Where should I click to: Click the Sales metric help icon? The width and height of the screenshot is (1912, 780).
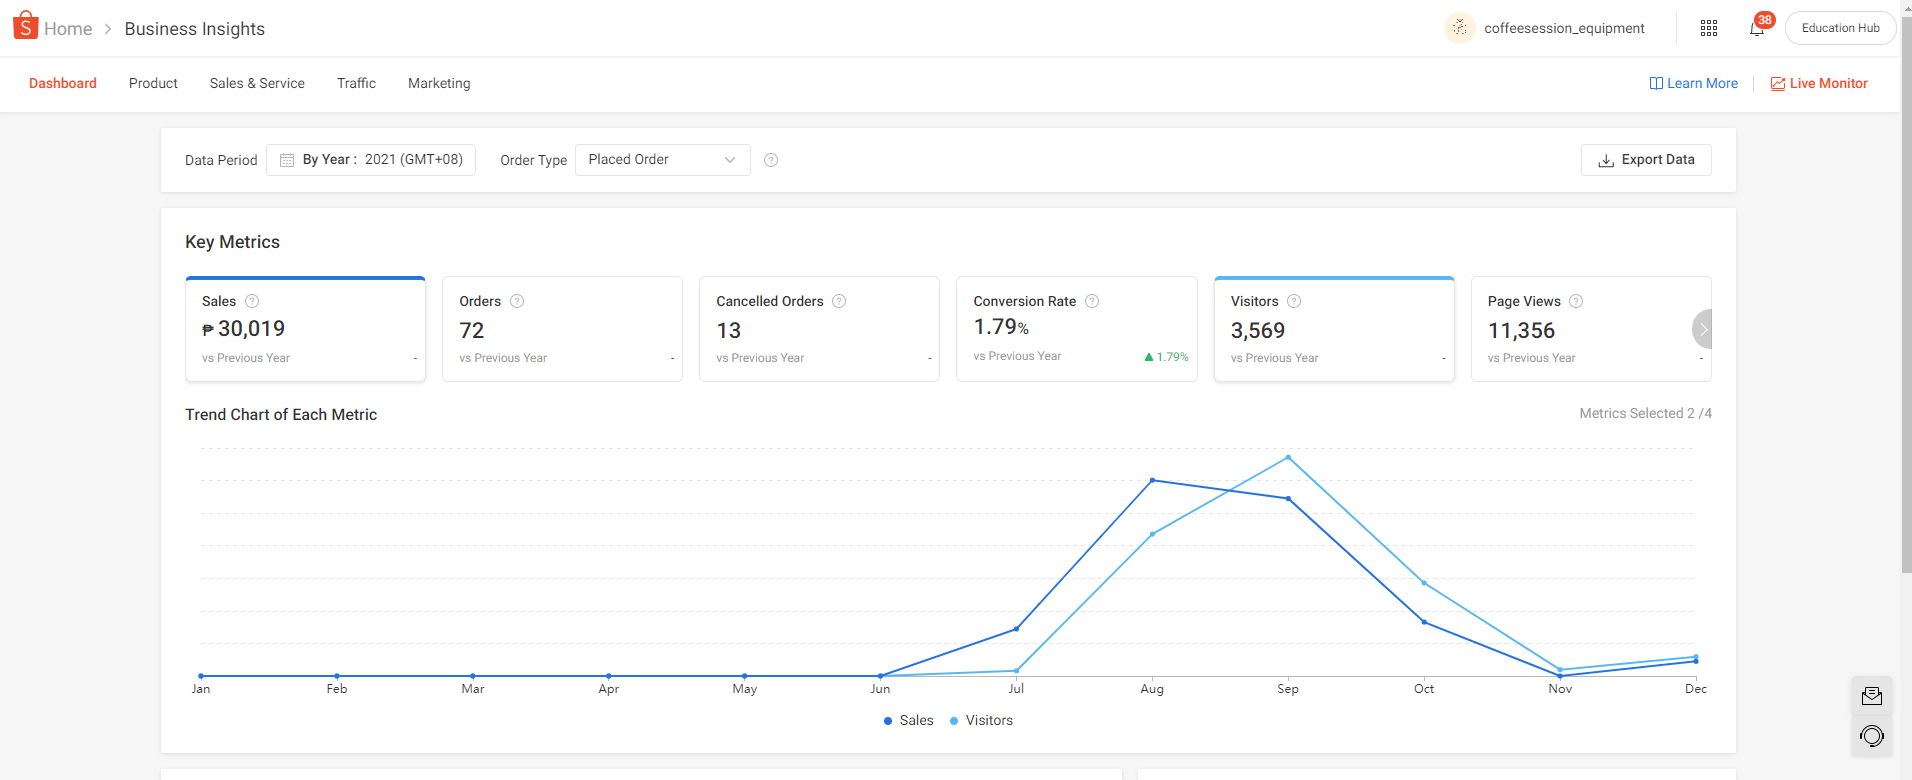coord(252,301)
